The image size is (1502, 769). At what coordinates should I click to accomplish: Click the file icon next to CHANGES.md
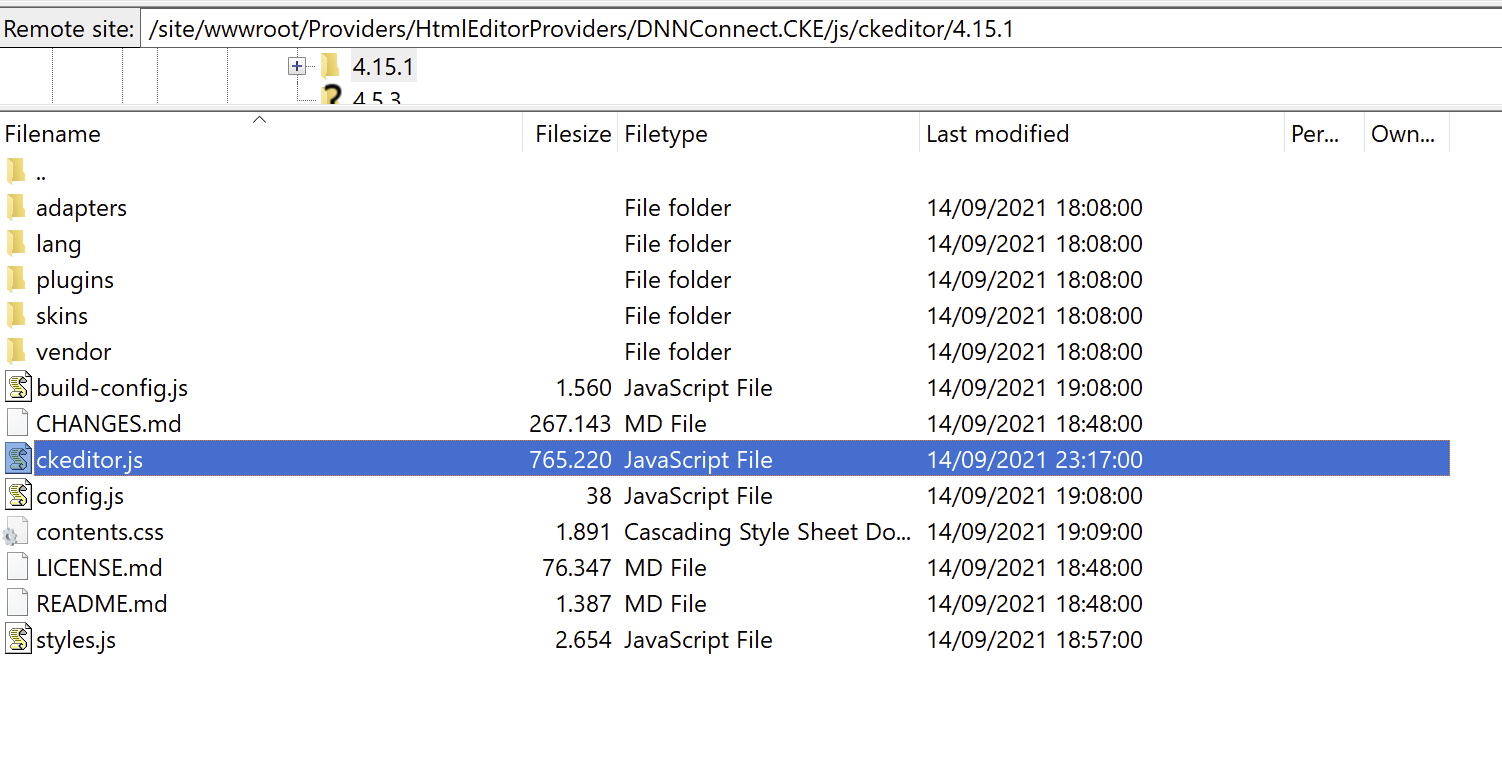[x=17, y=422]
